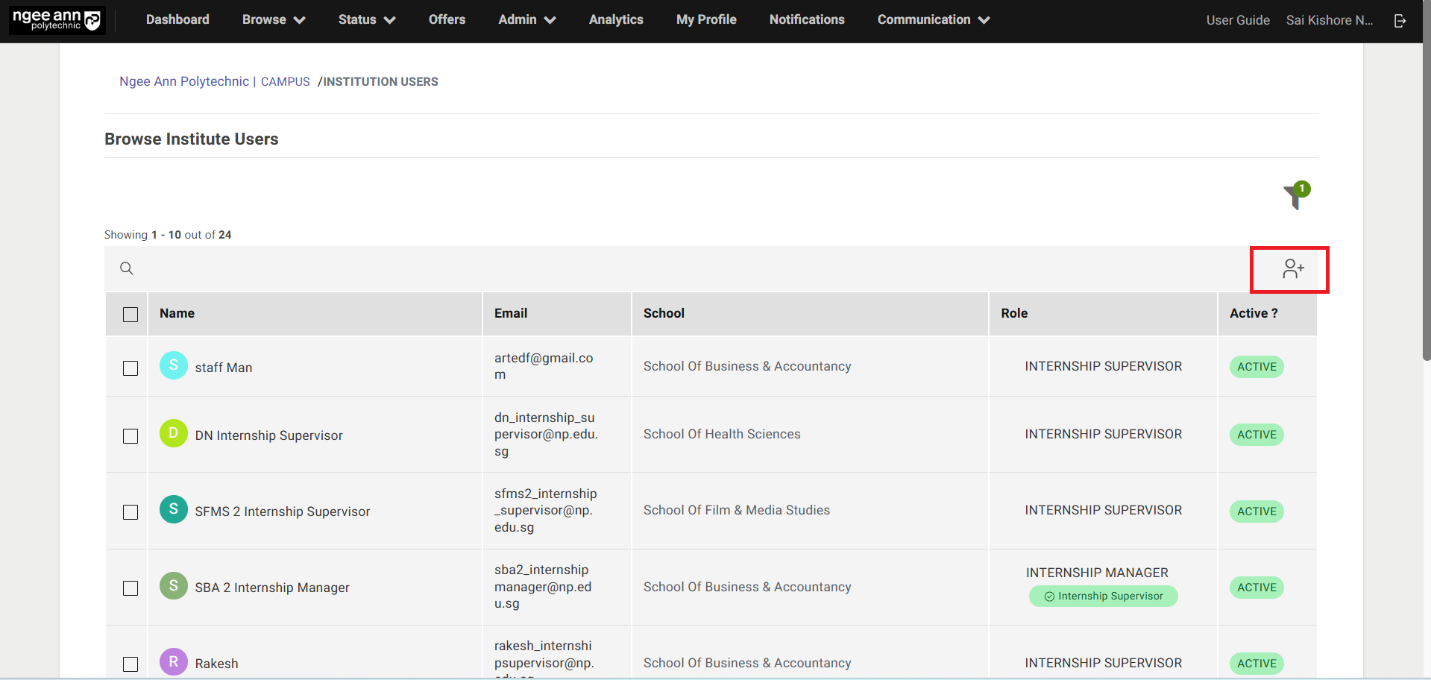Screen dimensions: 1431x680
Task: Click Rakesh's purple avatar icon
Action: coord(173,662)
